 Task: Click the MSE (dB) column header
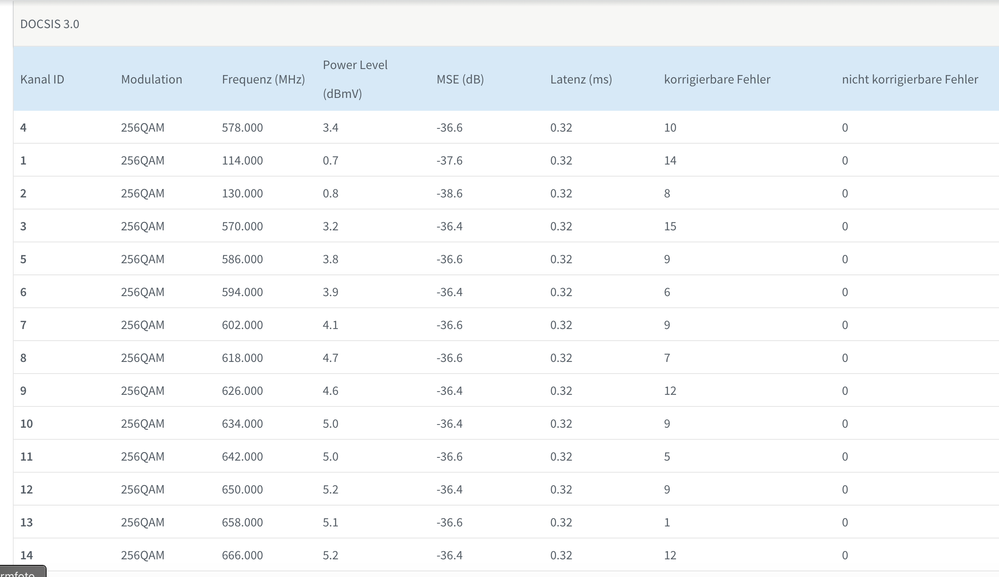[x=460, y=79]
